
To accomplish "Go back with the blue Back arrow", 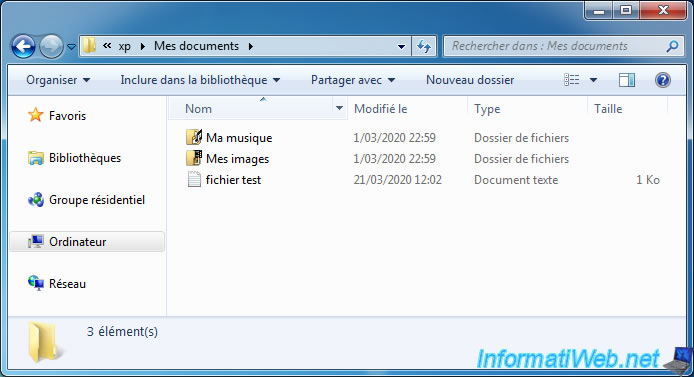I will point(23,46).
